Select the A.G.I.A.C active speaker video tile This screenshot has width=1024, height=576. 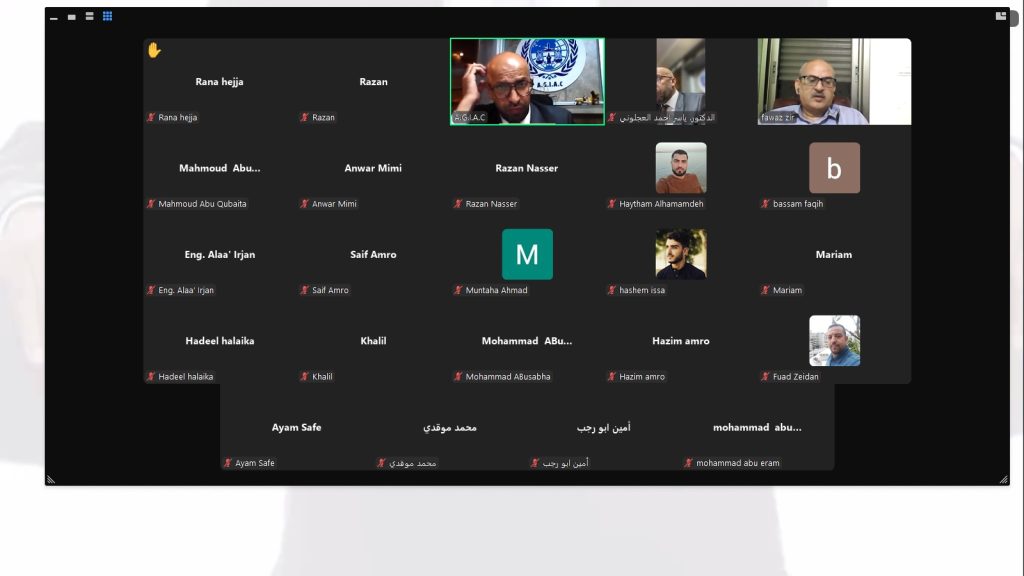tap(527, 82)
